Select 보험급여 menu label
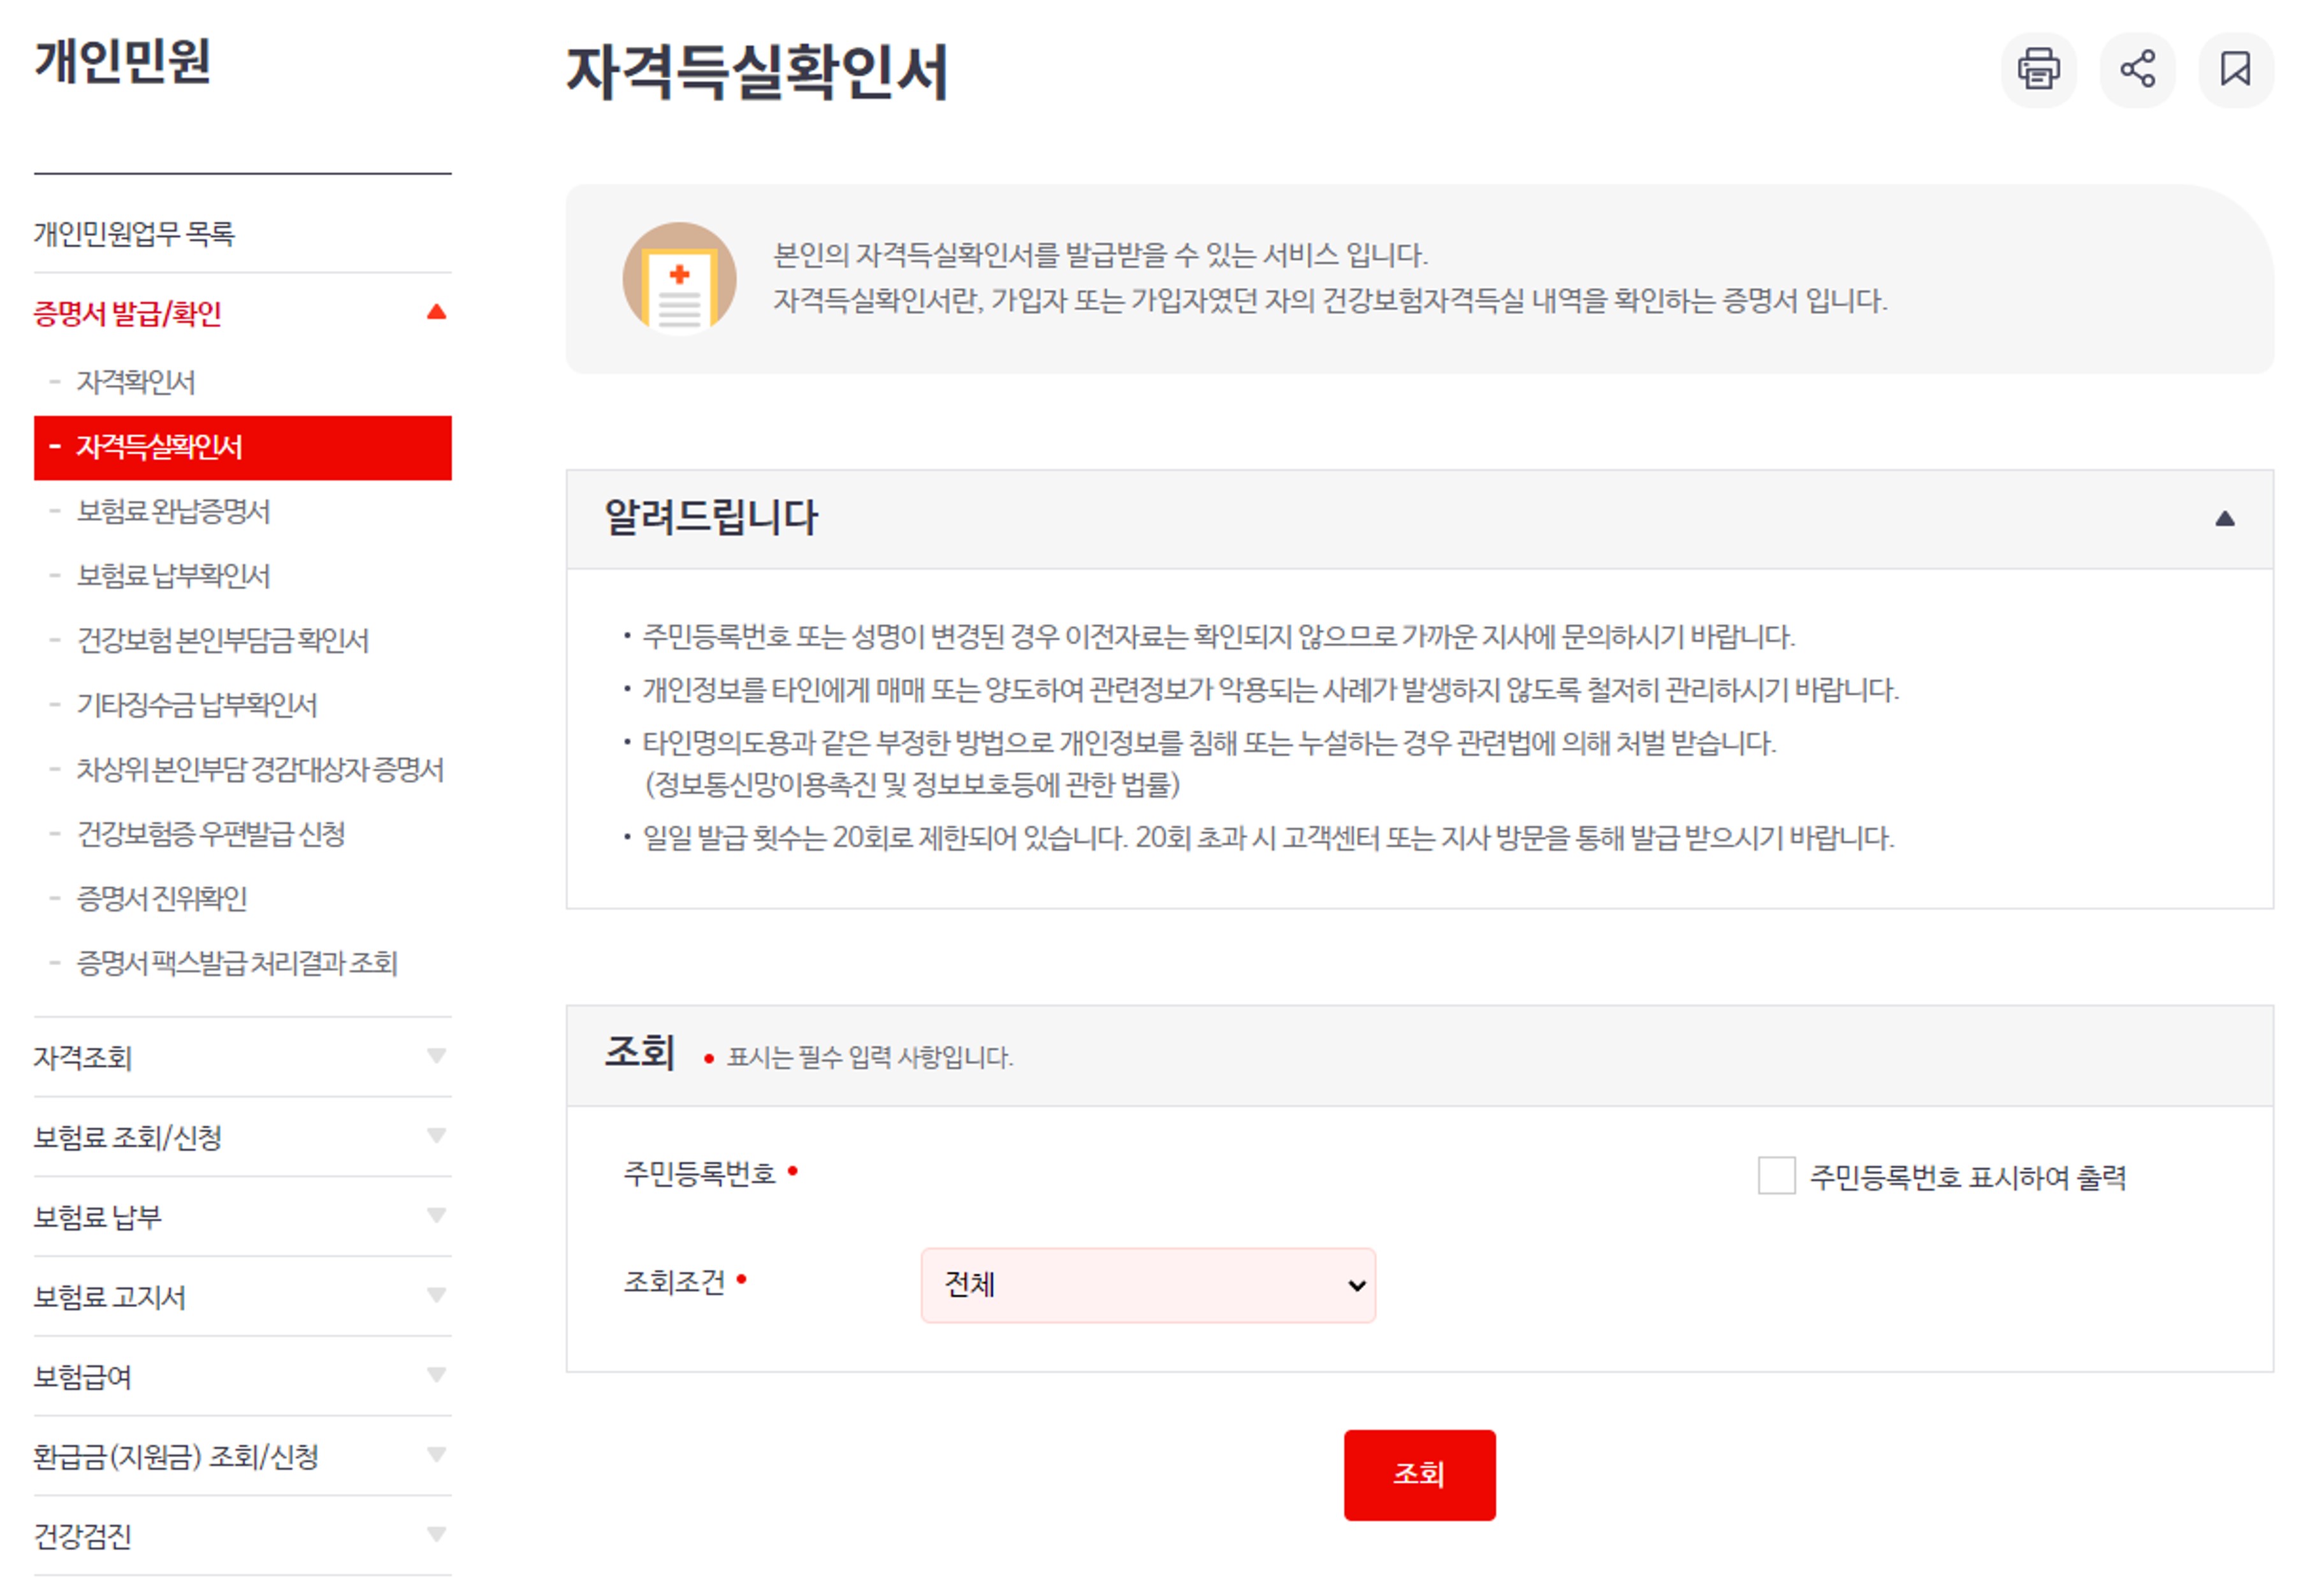 pyautogui.click(x=82, y=1377)
